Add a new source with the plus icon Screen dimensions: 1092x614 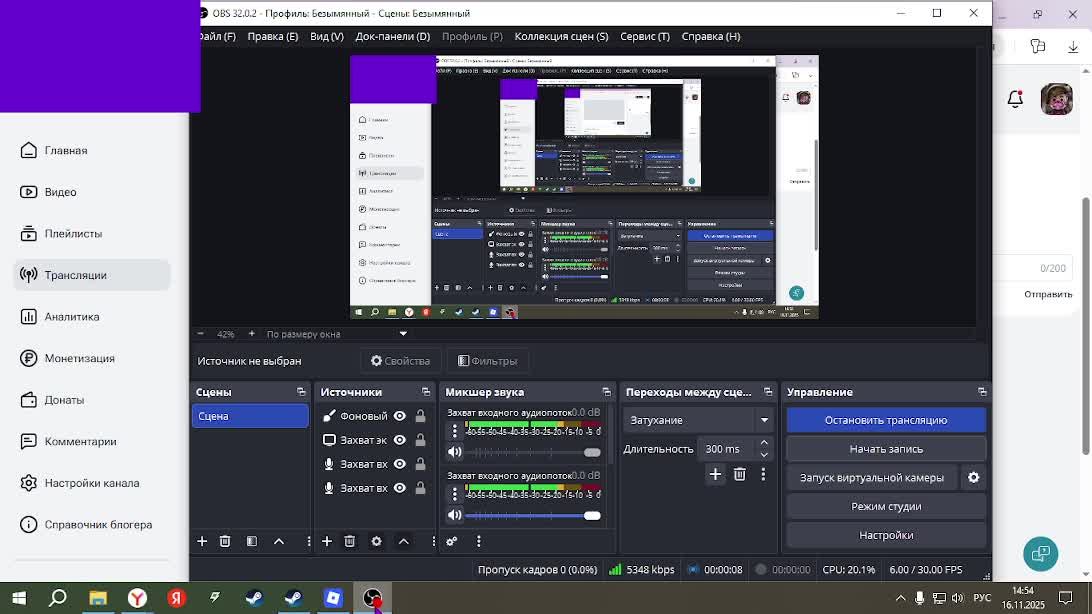(327, 541)
